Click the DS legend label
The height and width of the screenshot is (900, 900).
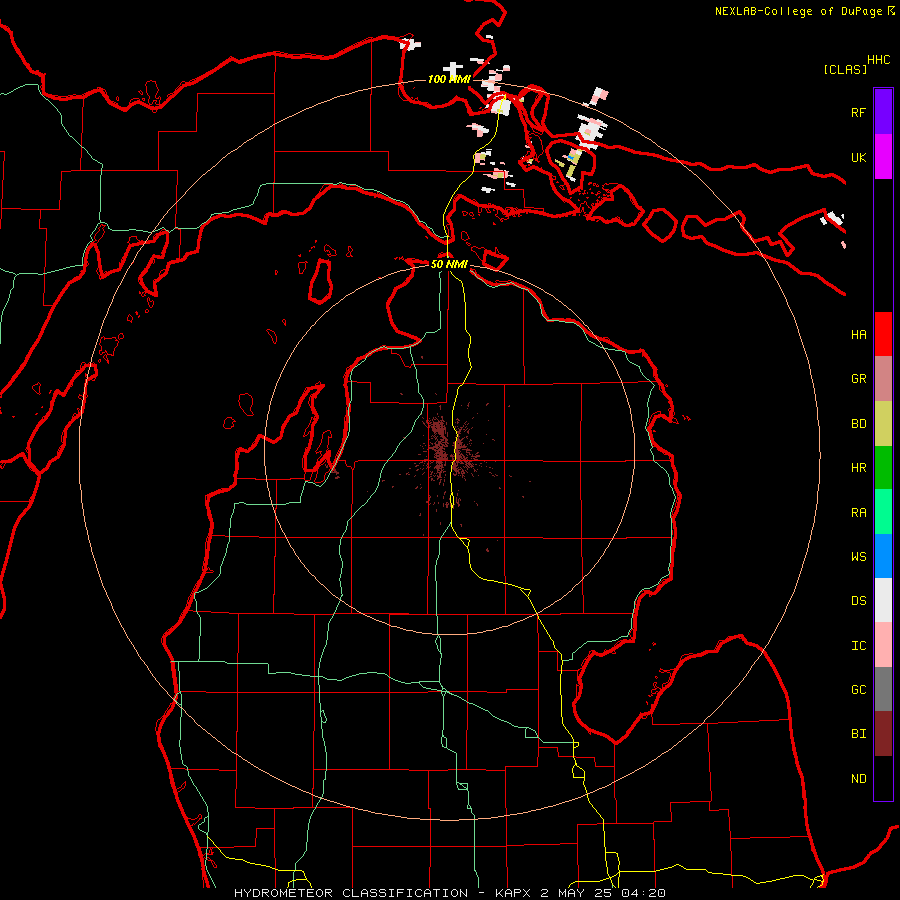click(858, 601)
